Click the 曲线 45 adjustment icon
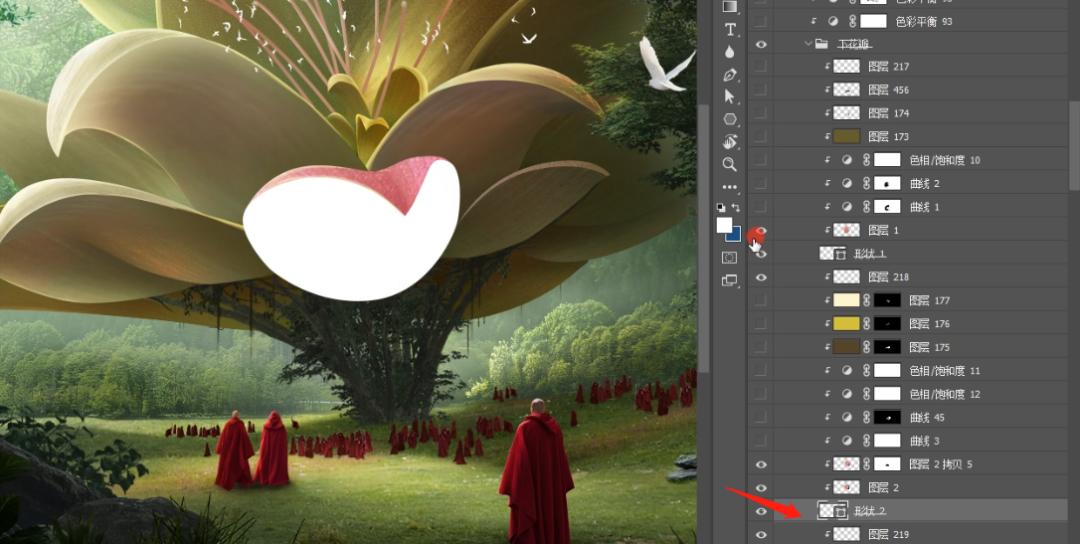Screen dimensions: 1080x544 [x=847, y=417]
